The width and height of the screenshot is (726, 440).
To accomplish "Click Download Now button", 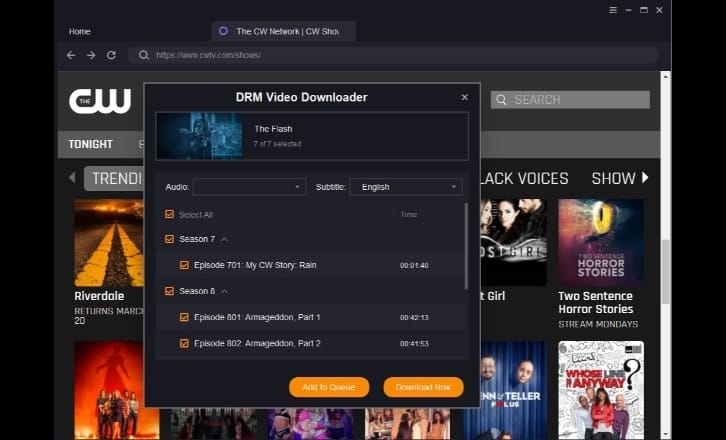I will pos(423,387).
